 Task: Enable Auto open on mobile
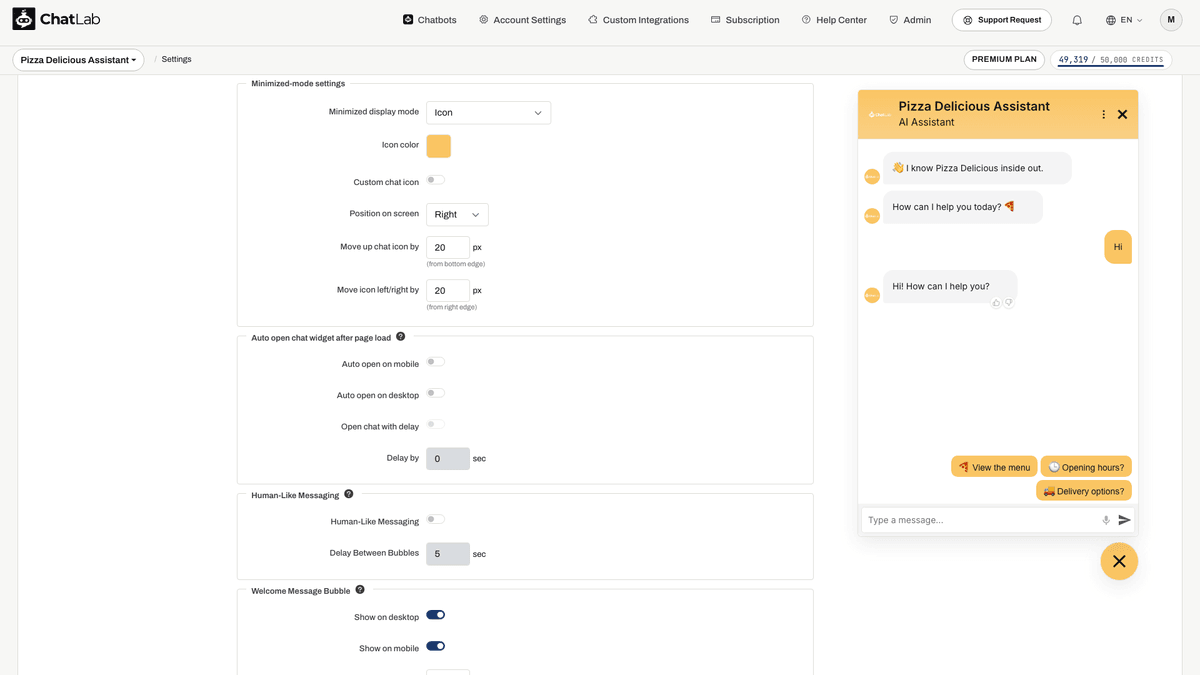click(x=436, y=362)
